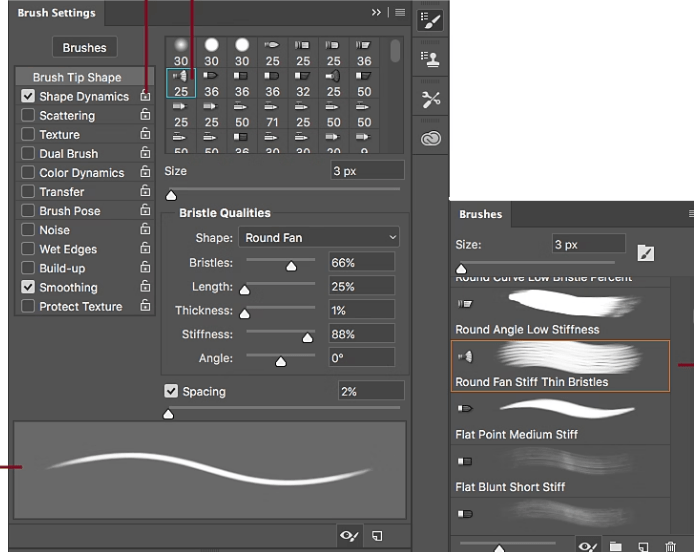The height and width of the screenshot is (552, 694).
Task: Toggle lock icon beside Wet Edges
Action: [145, 248]
